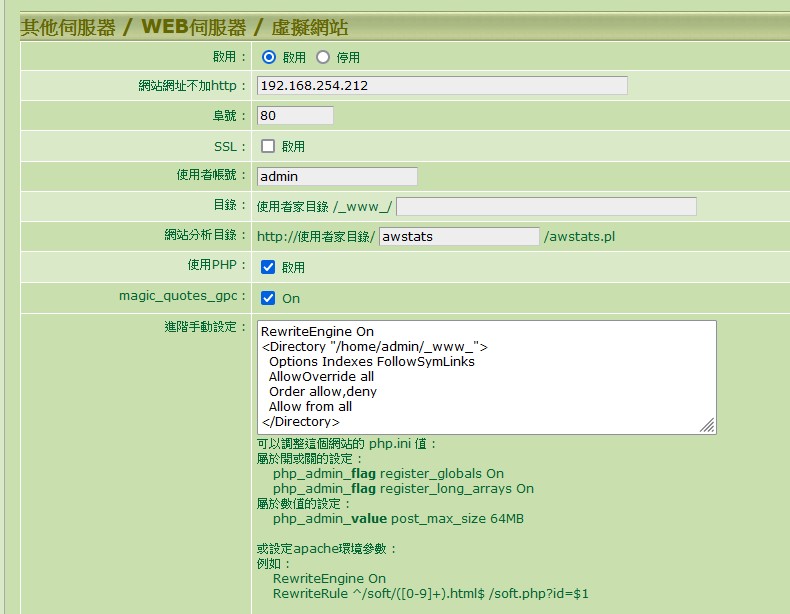This screenshot has height=614, width=790.
Task: Click 虛擬網站 in the page heading
Action: click(x=302, y=27)
